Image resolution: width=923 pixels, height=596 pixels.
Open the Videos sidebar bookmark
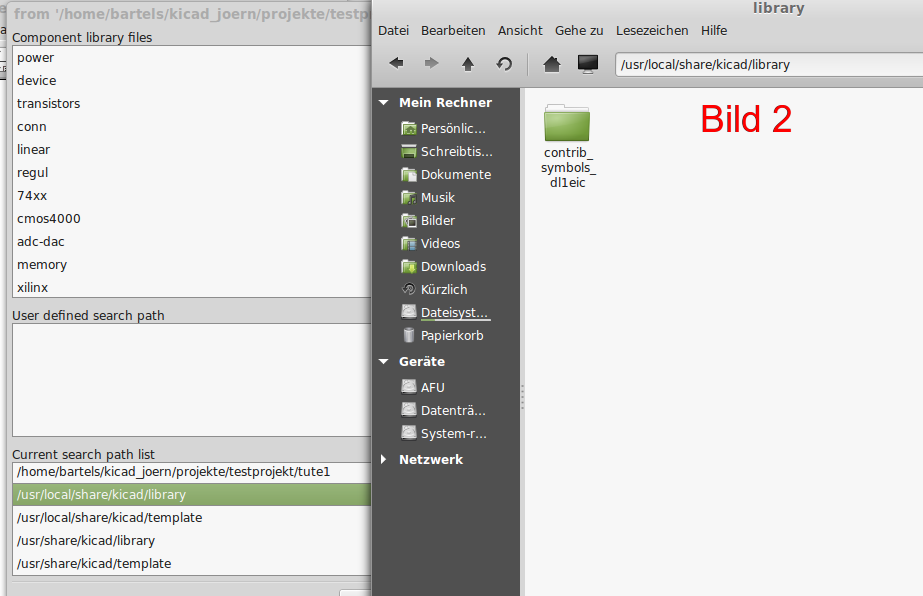pyautogui.click(x=430, y=243)
